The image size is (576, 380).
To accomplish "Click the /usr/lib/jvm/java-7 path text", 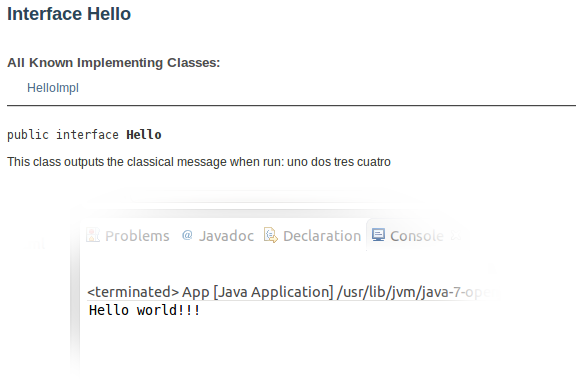I will pos(399,292).
